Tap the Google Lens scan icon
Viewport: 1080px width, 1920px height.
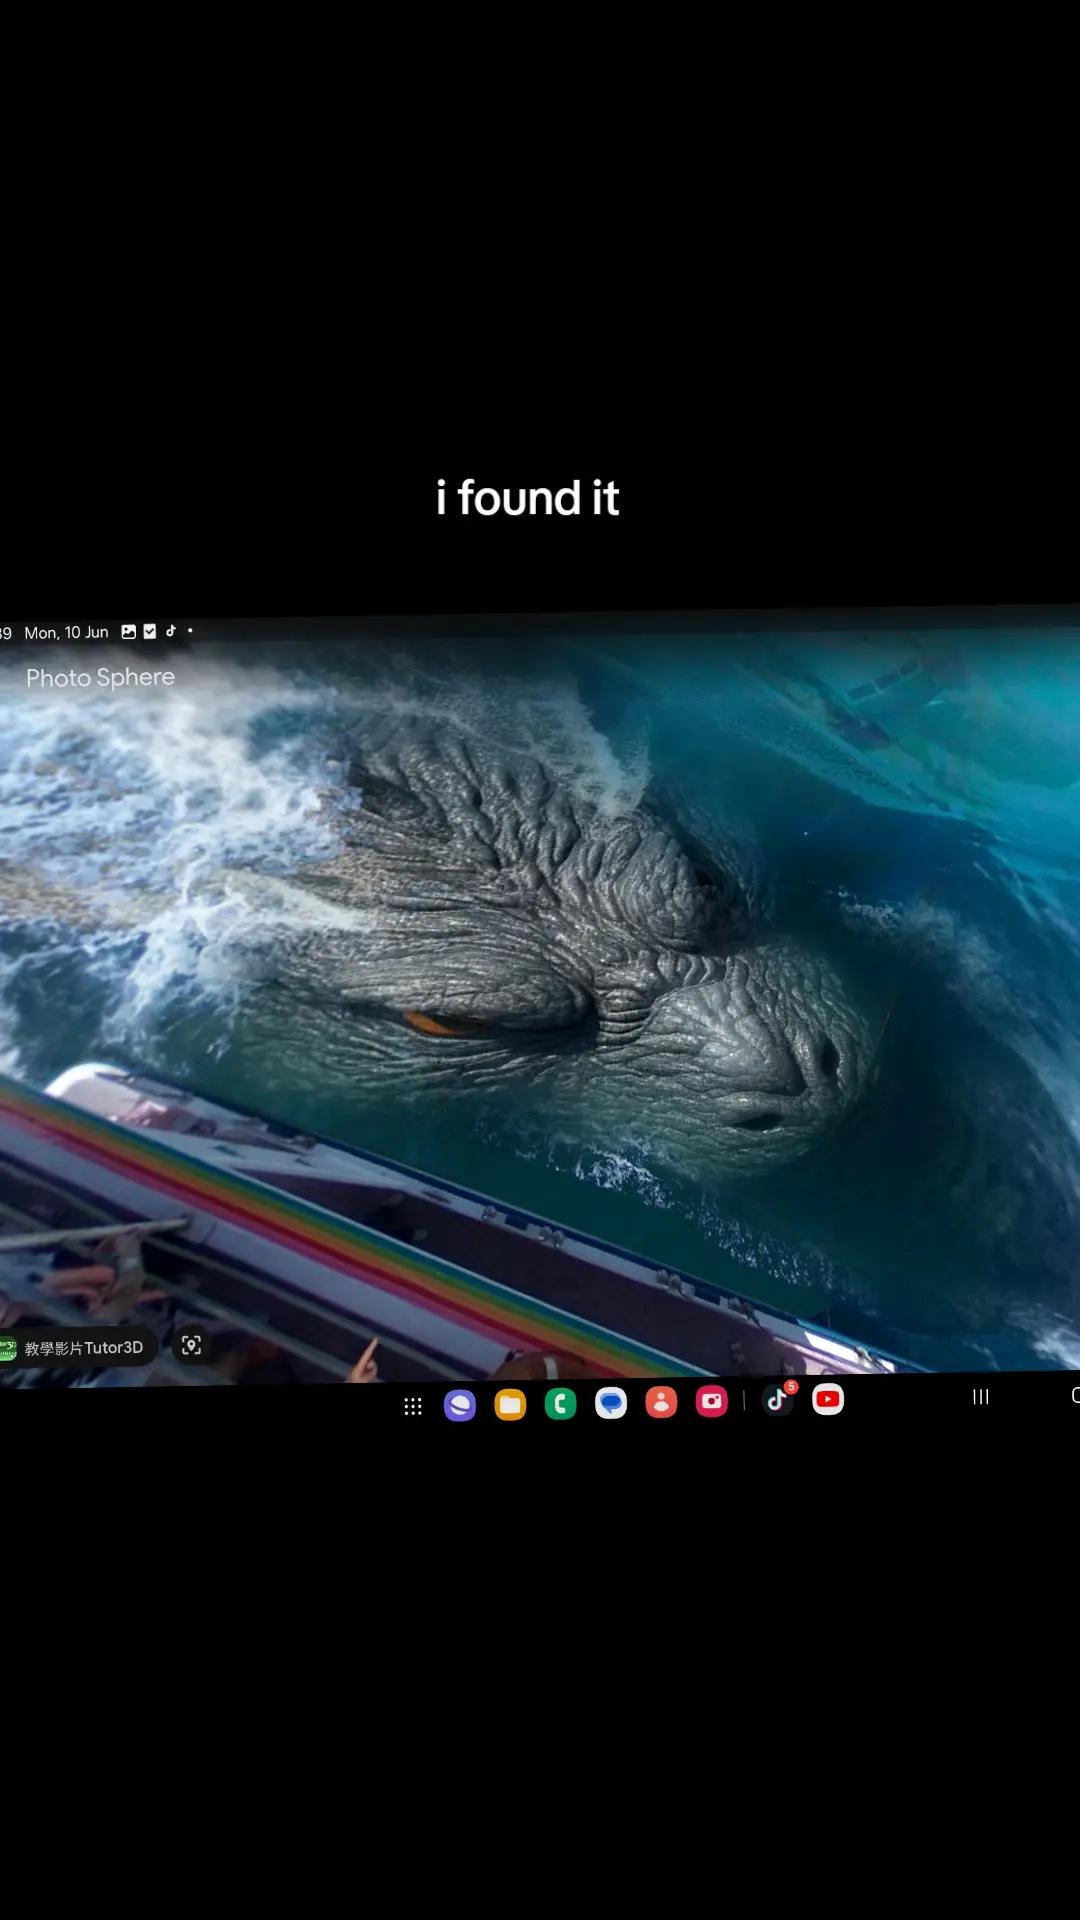191,1345
